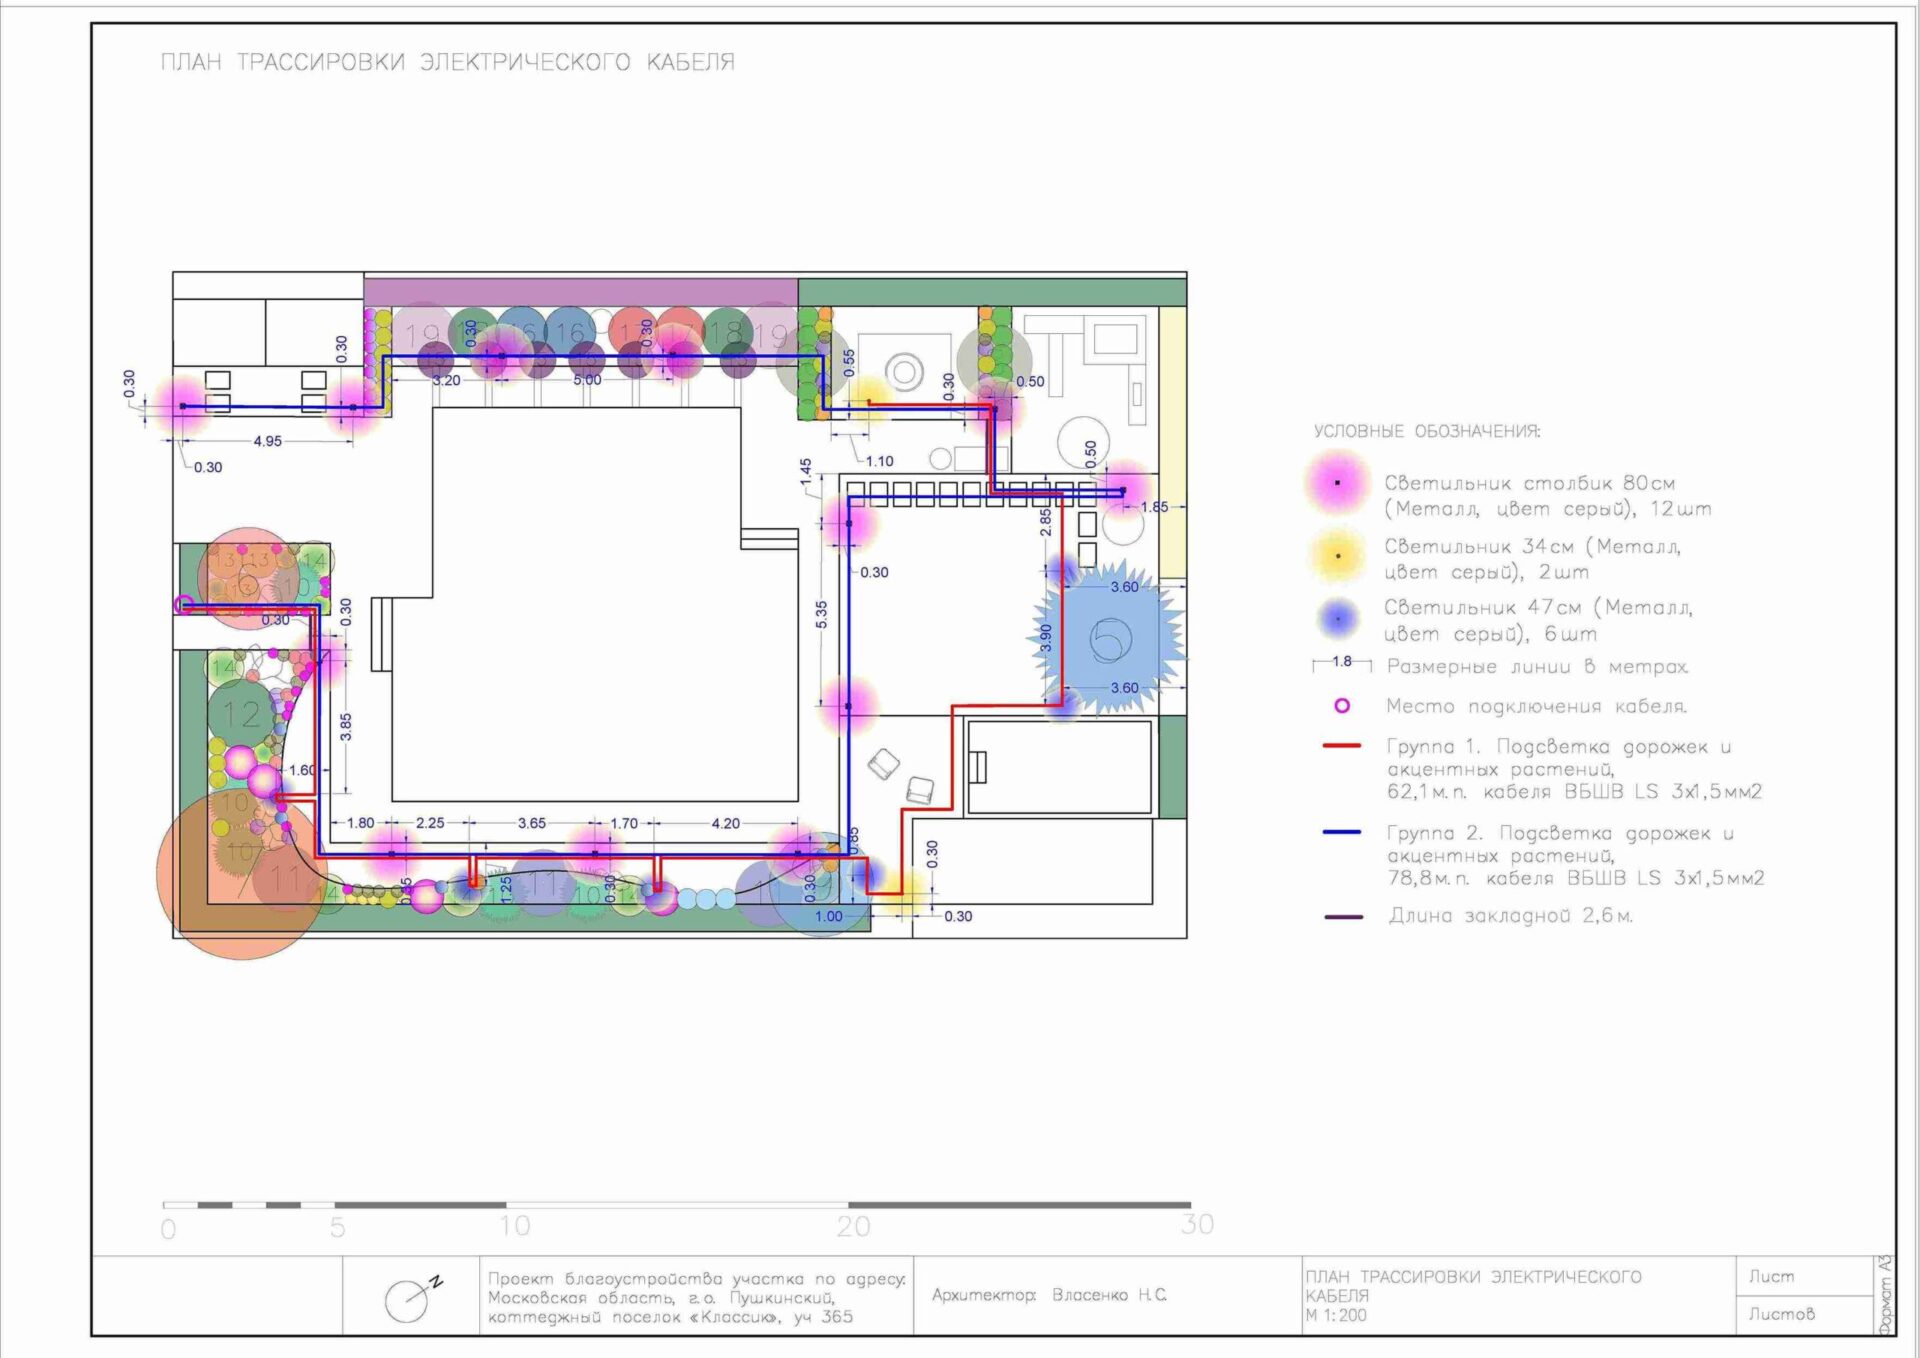1920x1358 pixels.
Task: Click the 4.95 dimension label
Action: point(267,441)
